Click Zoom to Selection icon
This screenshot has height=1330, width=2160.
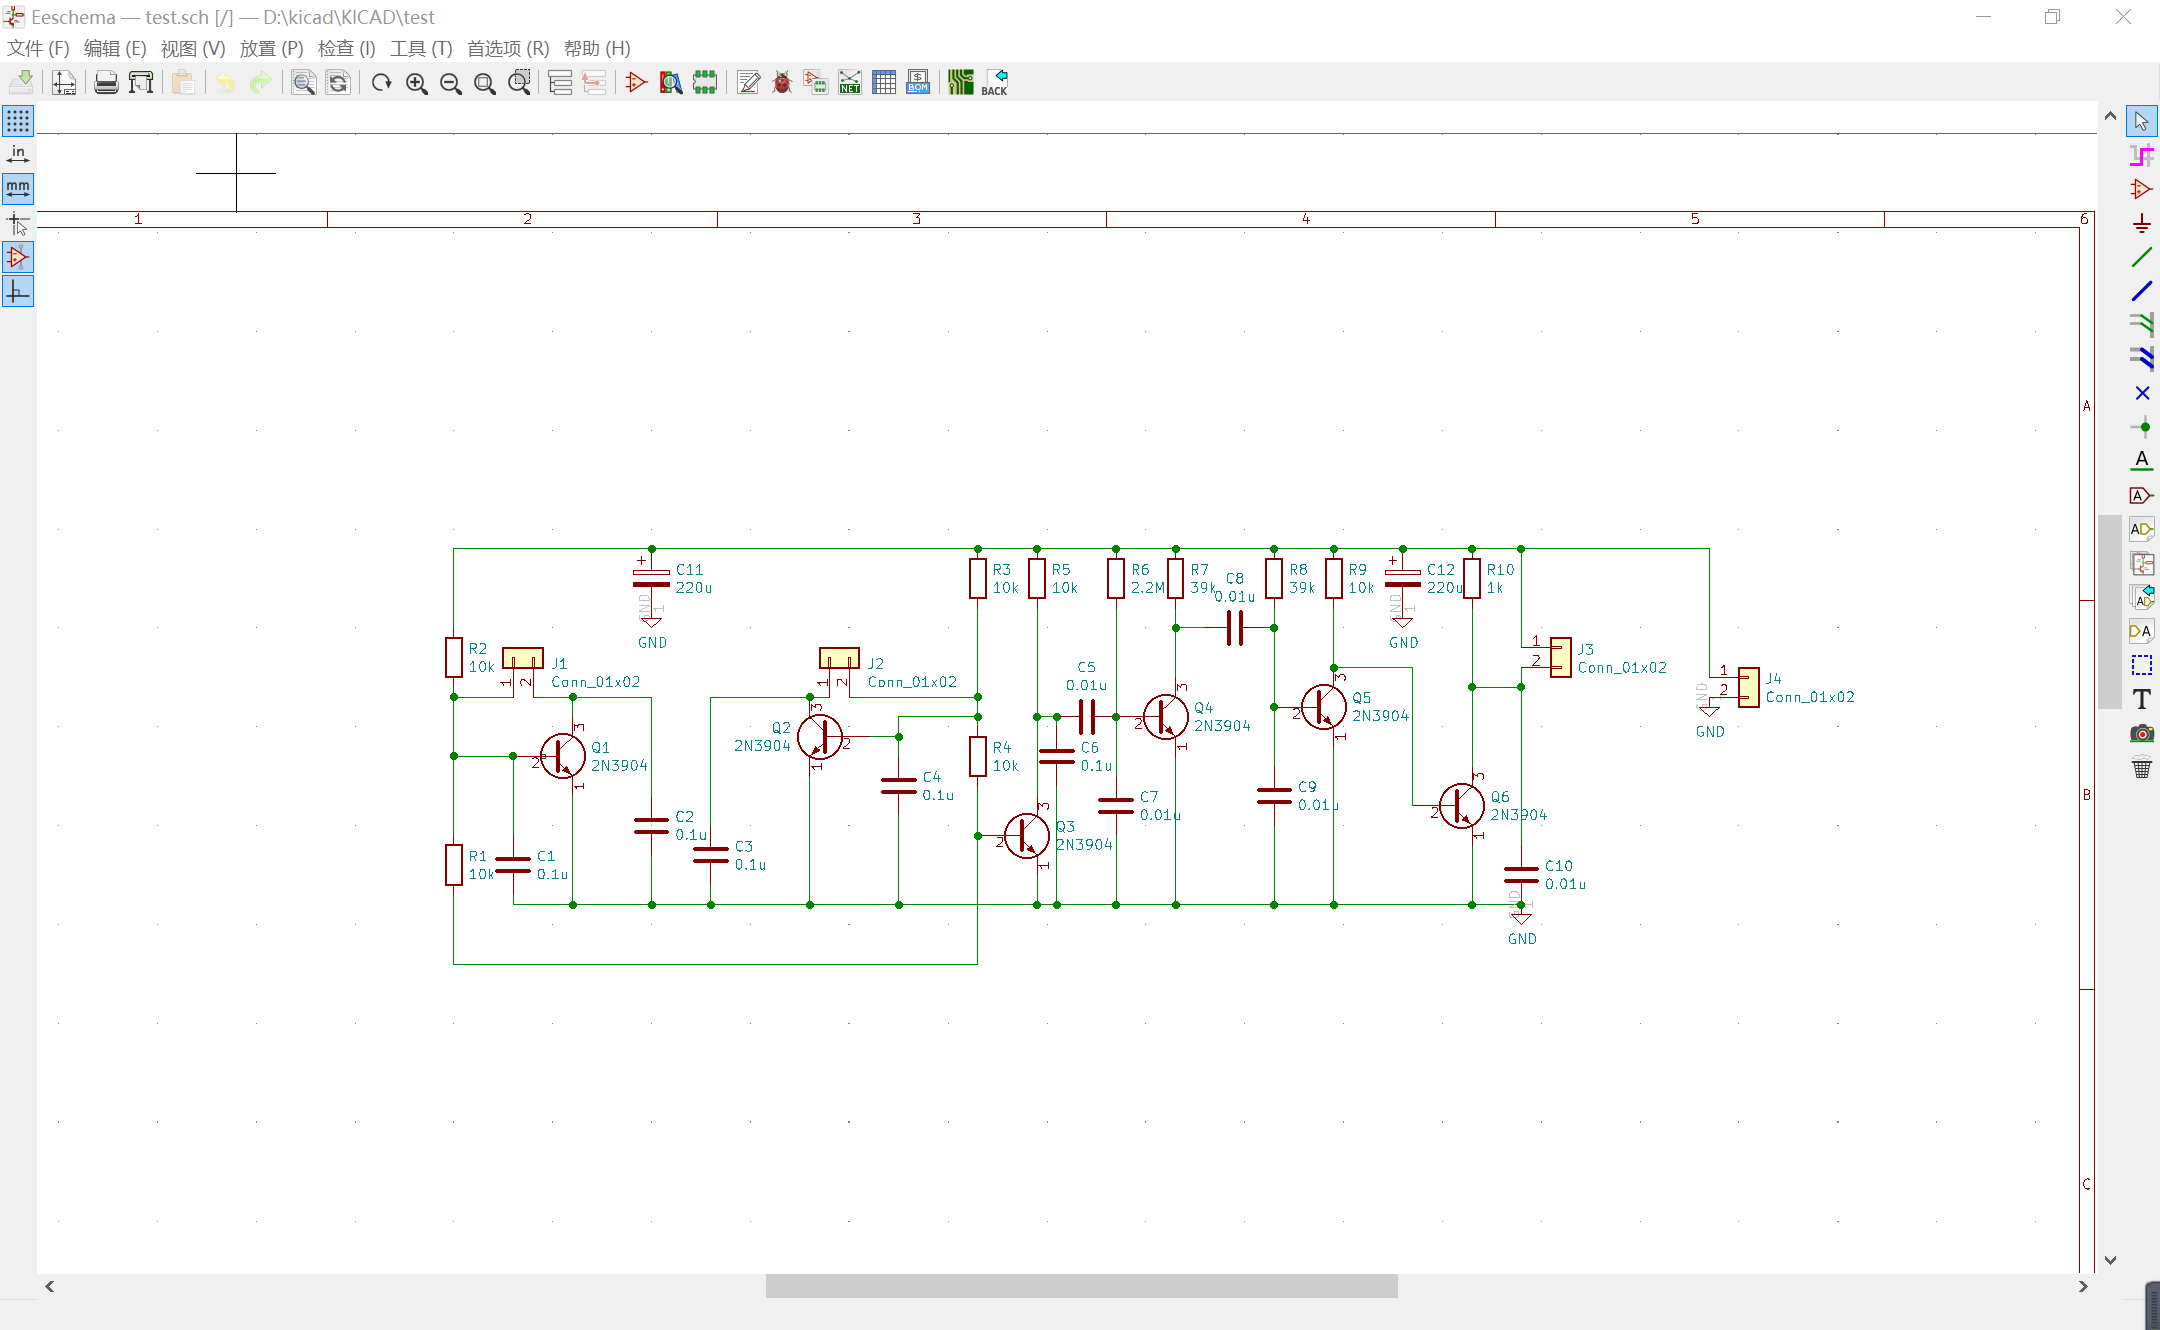[519, 82]
